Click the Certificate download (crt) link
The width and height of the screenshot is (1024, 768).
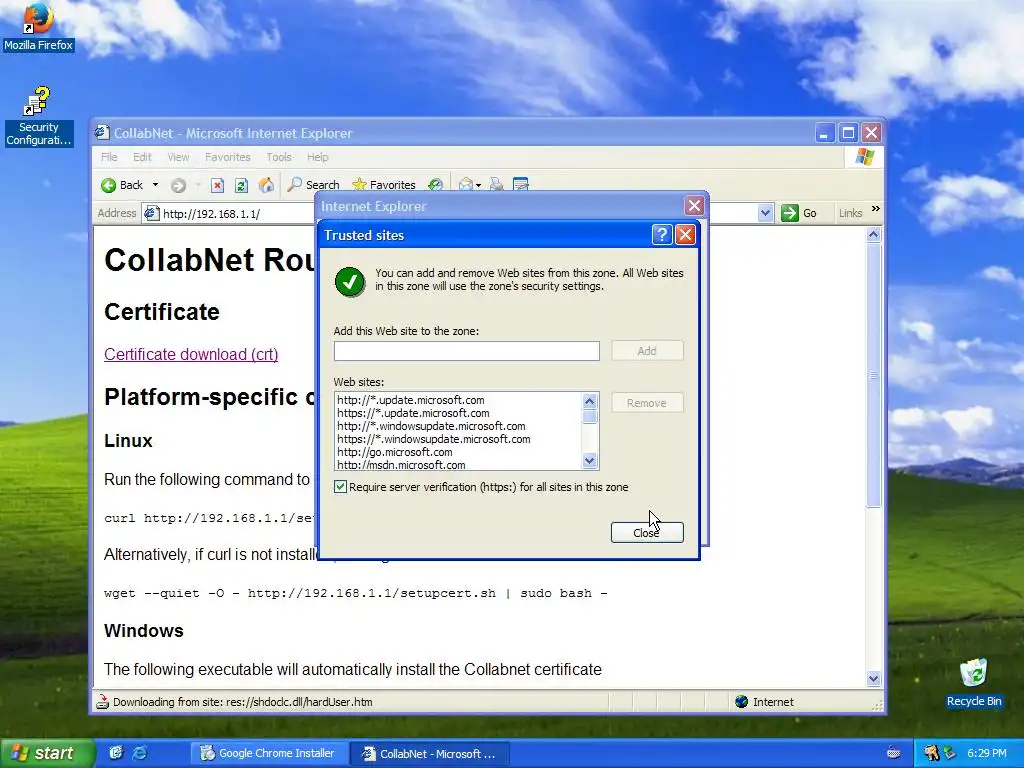pyautogui.click(x=191, y=354)
